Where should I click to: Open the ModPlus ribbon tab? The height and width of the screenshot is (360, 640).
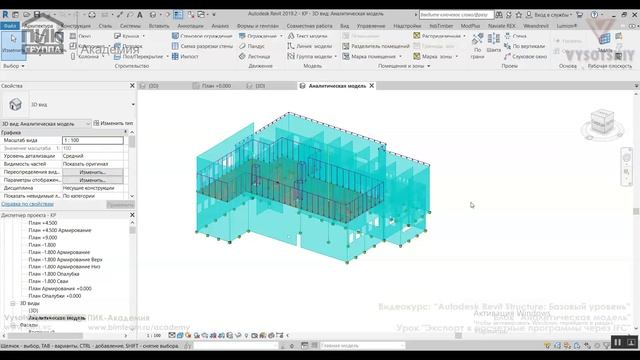pyautogui.click(x=470, y=26)
